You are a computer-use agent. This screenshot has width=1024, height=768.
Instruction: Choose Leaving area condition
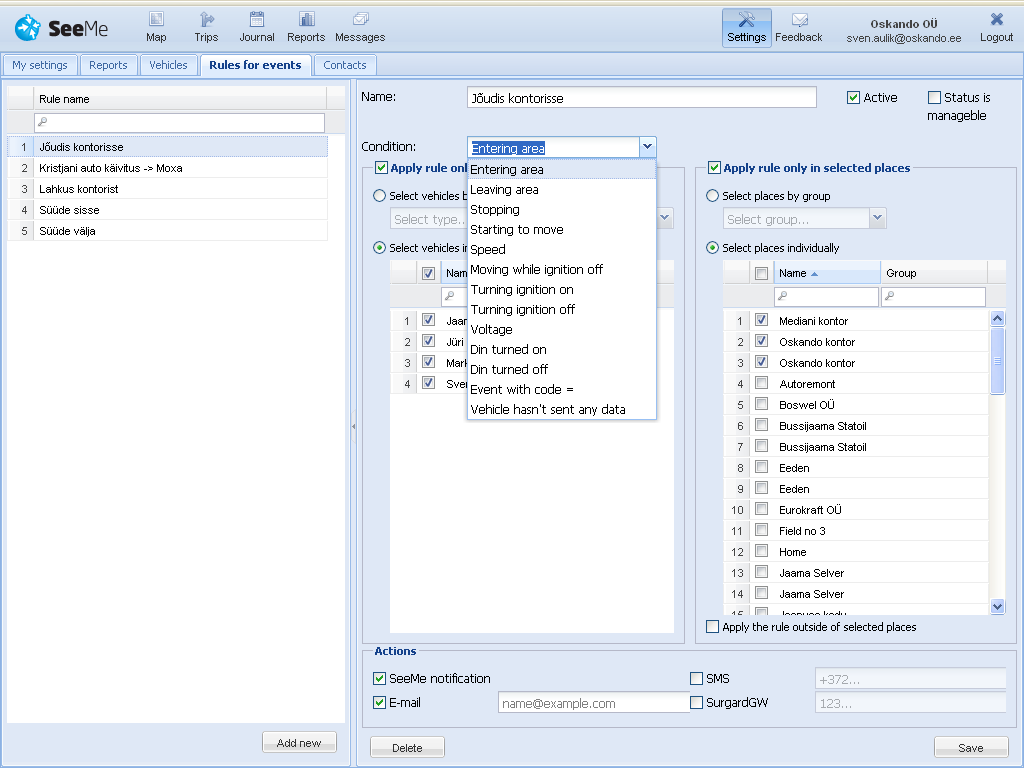562,189
